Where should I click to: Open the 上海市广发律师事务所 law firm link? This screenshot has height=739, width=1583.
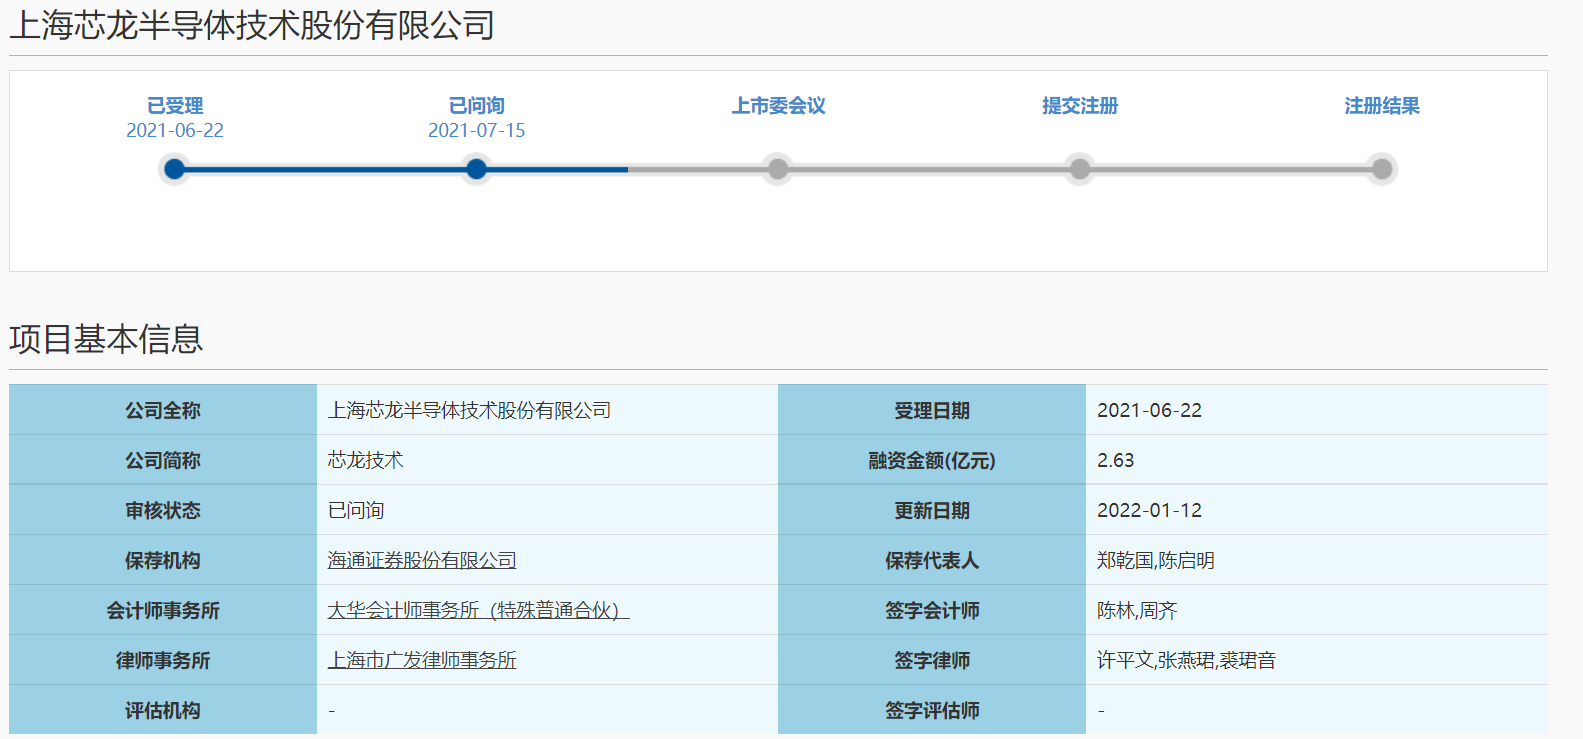pos(422,661)
